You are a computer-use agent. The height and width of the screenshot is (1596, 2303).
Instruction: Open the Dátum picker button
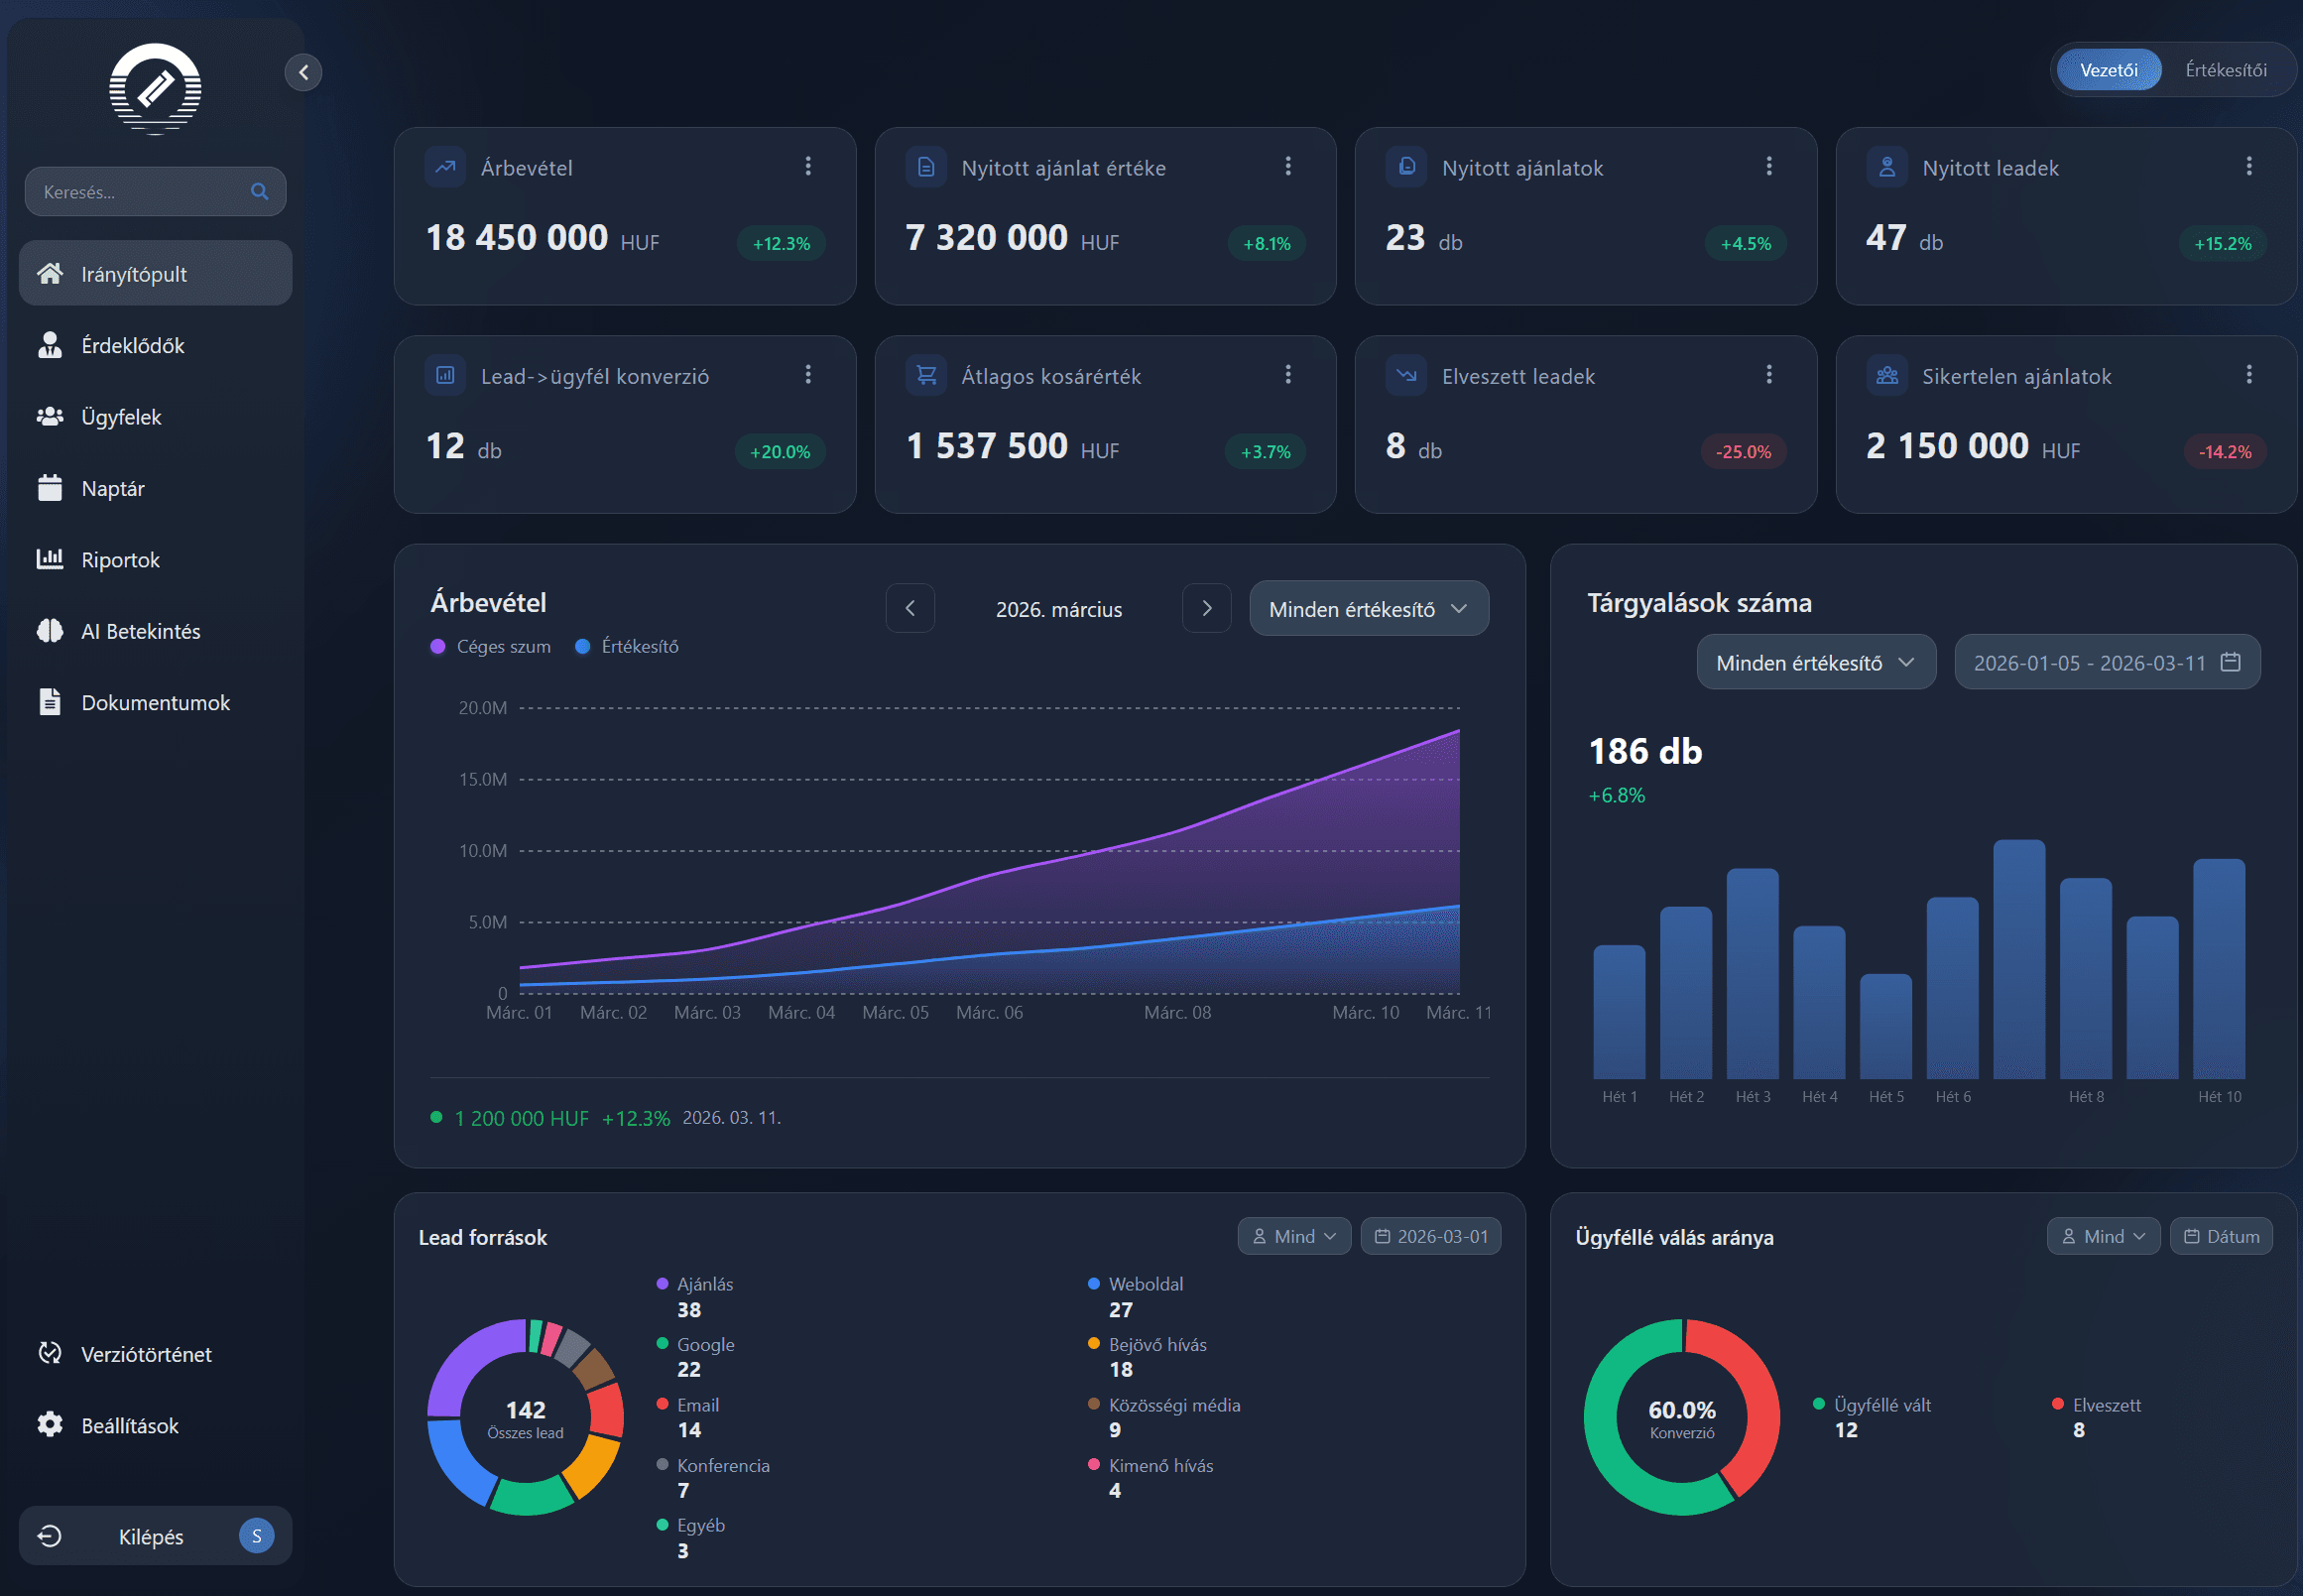[x=2221, y=1236]
